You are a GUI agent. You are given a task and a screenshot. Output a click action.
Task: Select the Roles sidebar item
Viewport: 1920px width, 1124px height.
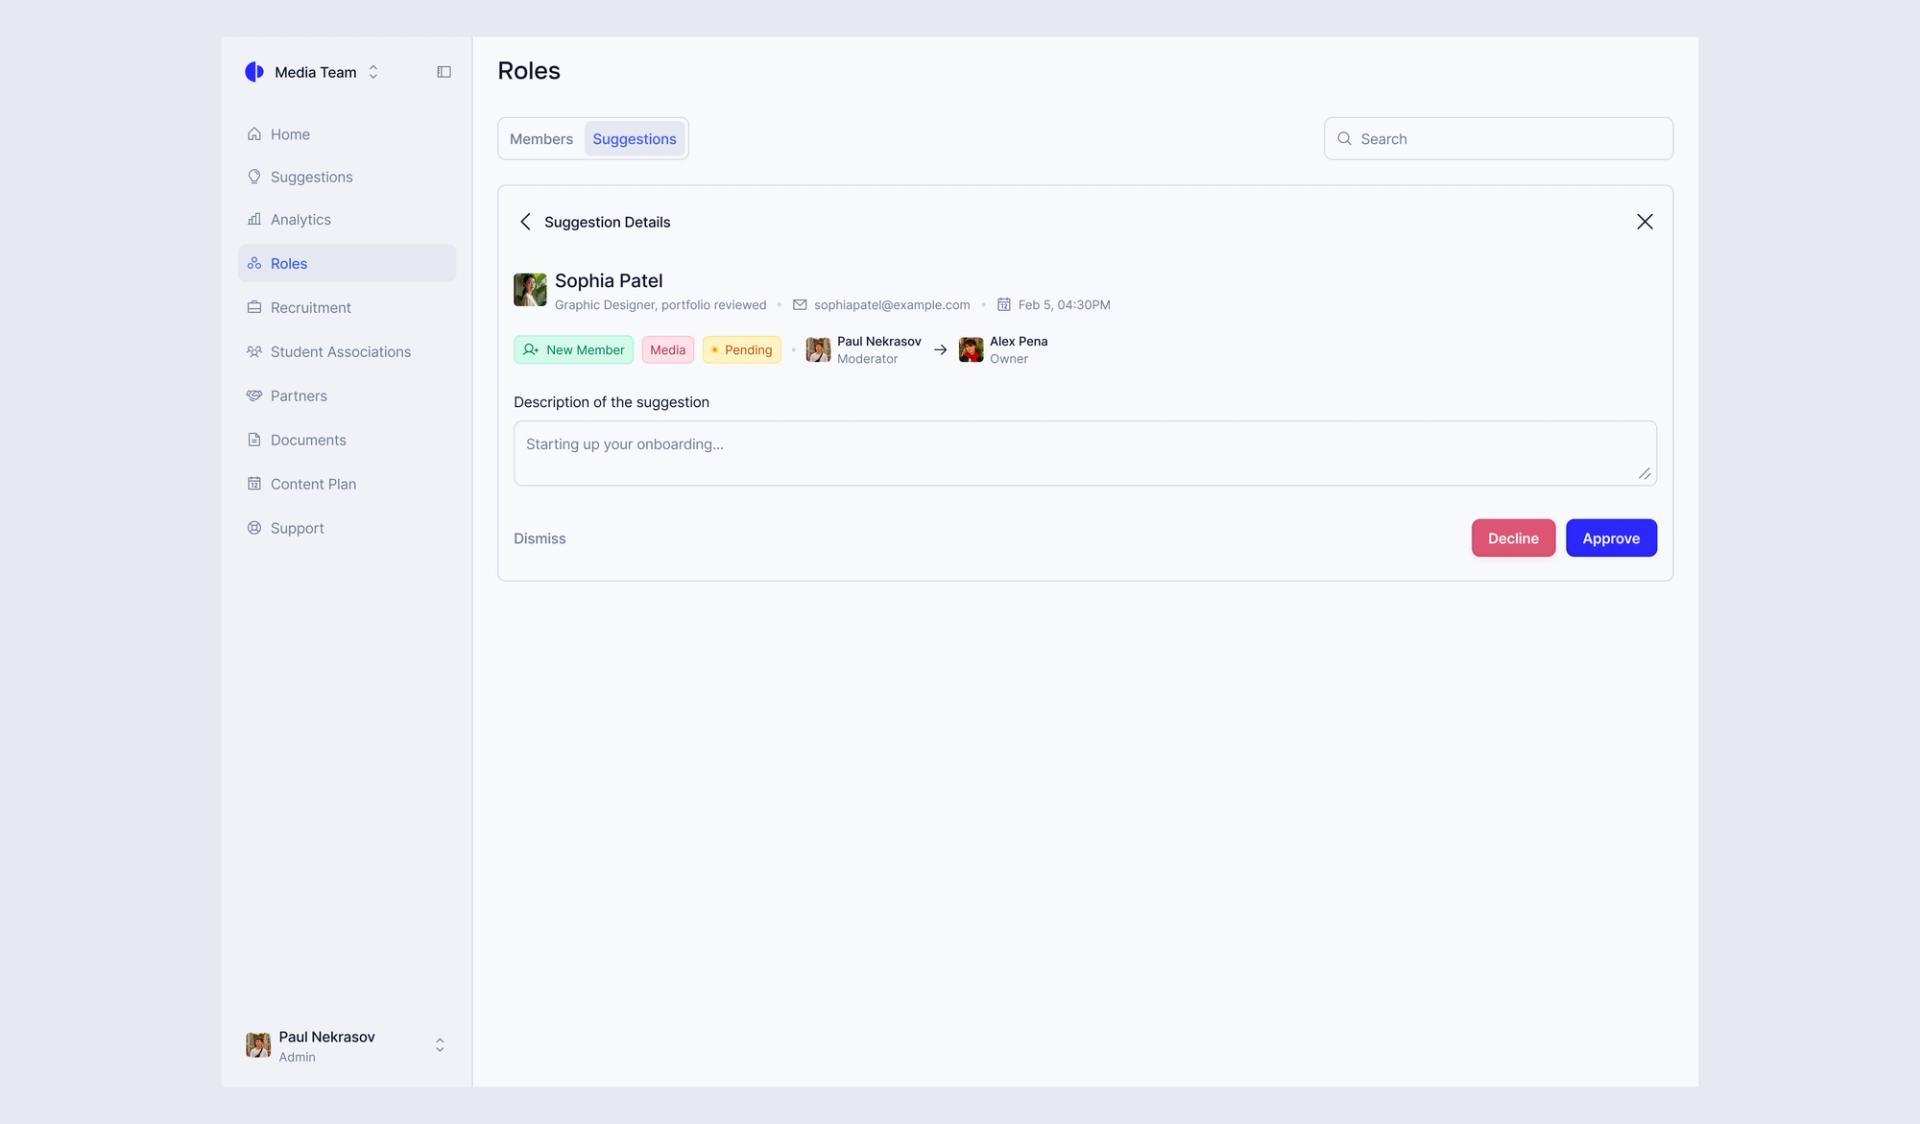tap(346, 263)
